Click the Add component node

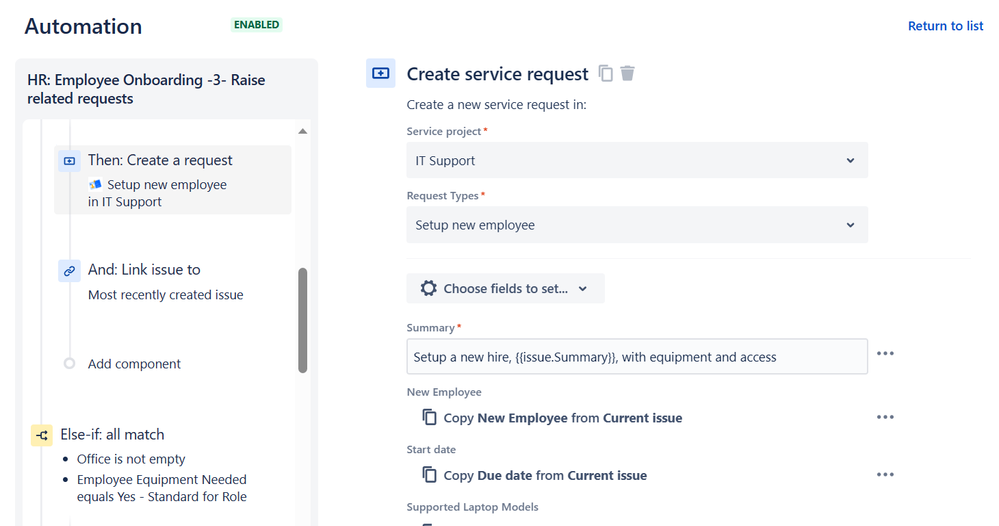(x=134, y=364)
